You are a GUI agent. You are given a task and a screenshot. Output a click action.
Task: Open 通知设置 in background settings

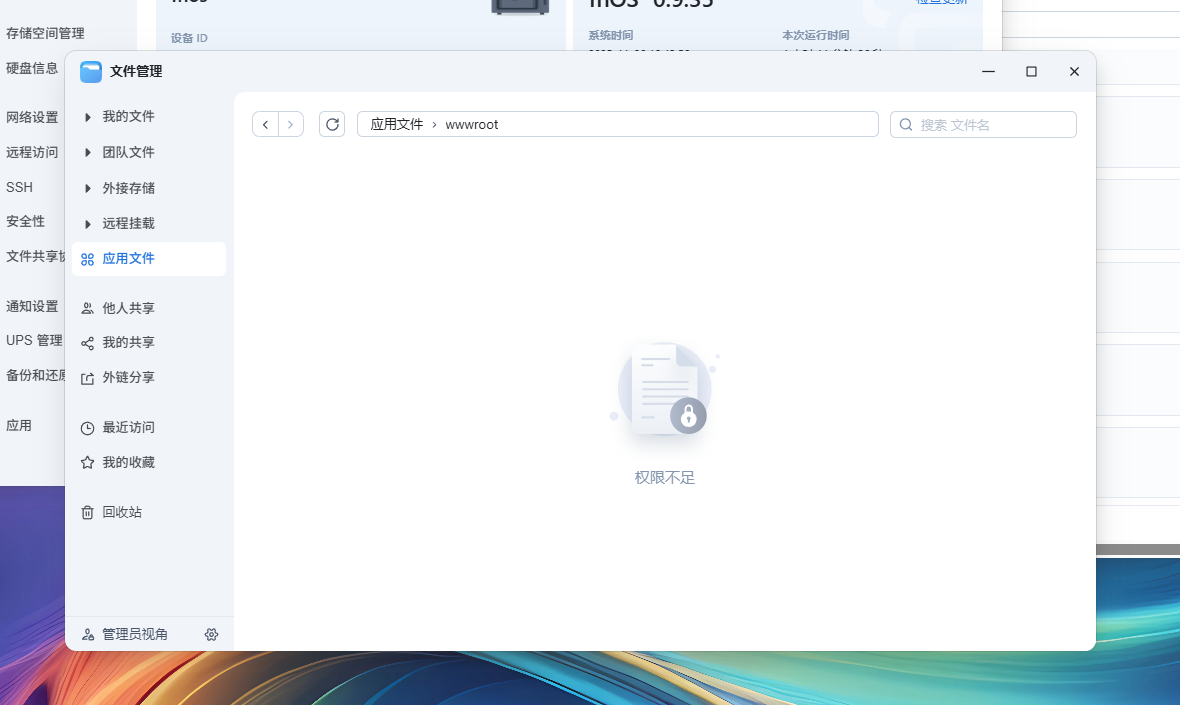[32, 306]
